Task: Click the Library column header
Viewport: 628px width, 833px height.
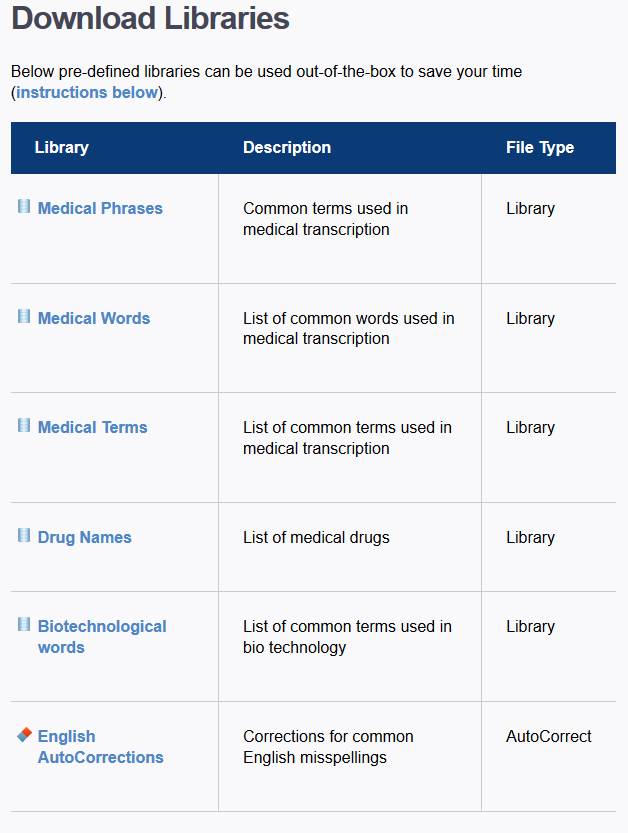Action: [62, 147]
